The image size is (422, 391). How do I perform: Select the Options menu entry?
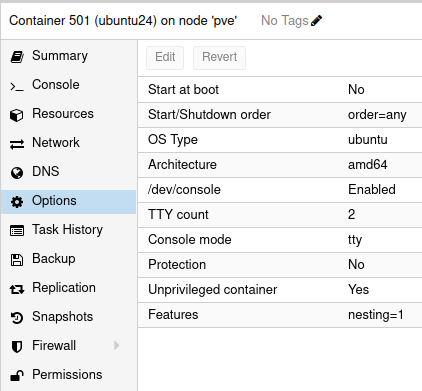click(x=69, y=202)
